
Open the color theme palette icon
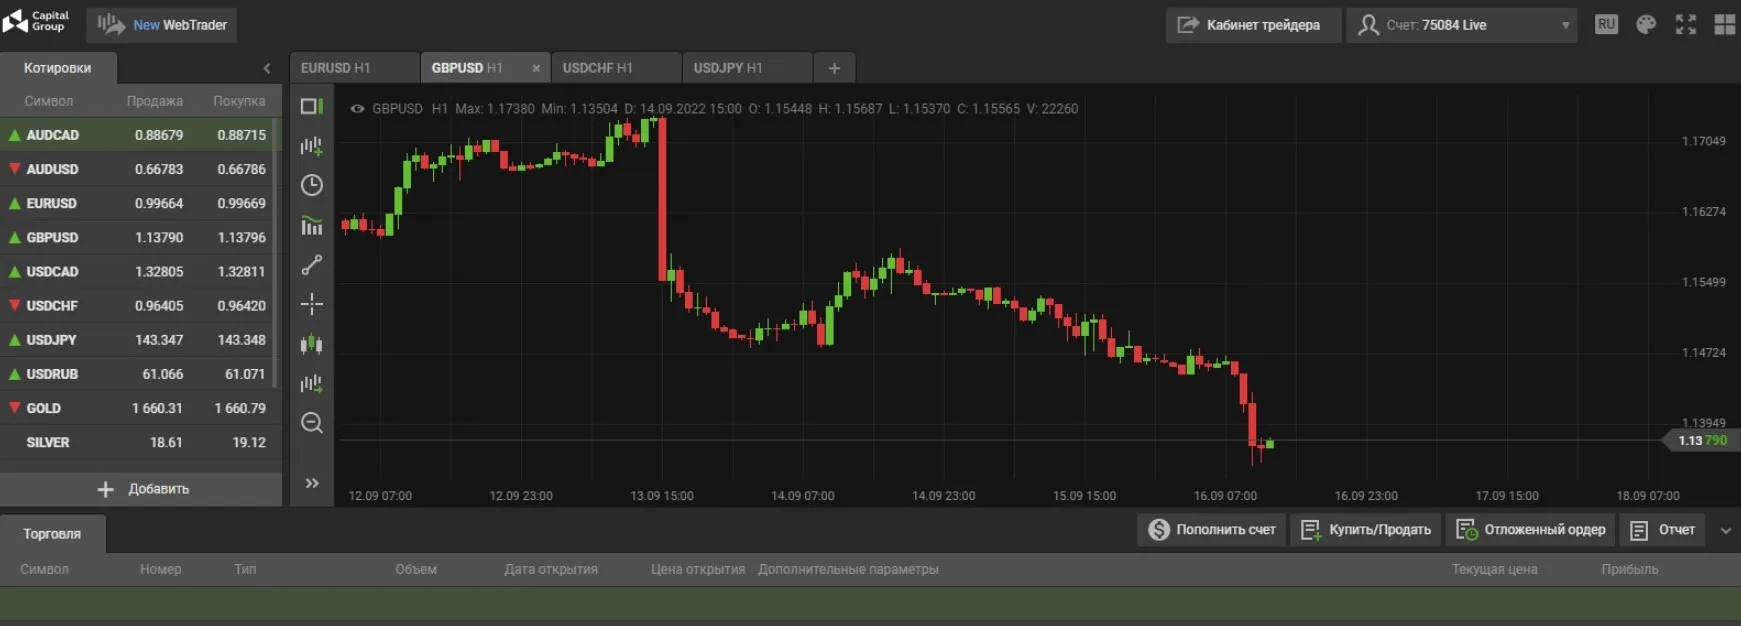pyautogui.click(x=1646, y=25)
